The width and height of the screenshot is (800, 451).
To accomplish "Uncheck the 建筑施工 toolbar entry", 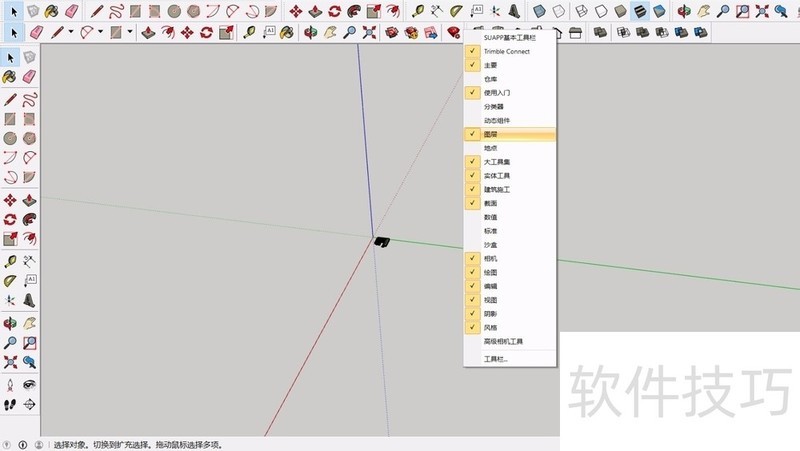I will [x=509, y=189].
